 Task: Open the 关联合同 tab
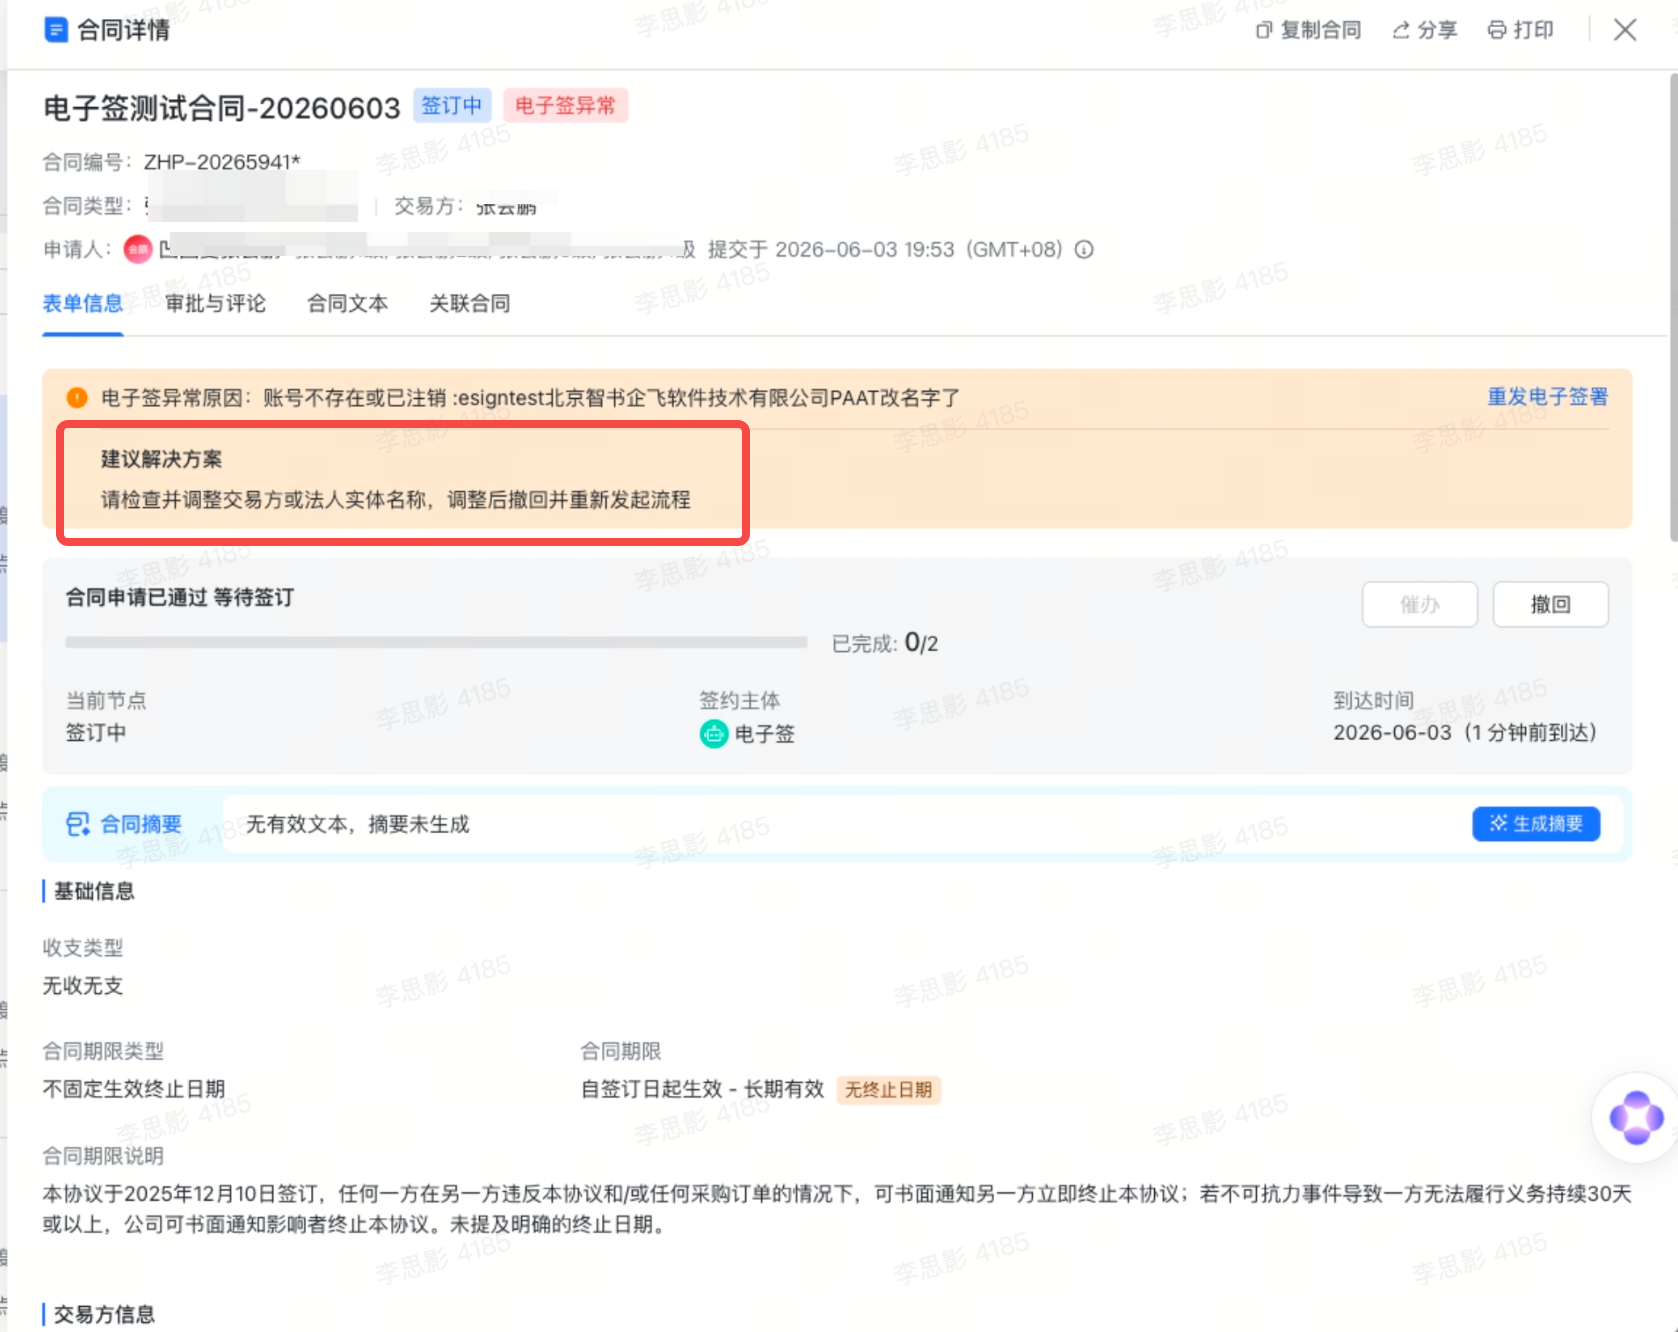tap(470, 303)
